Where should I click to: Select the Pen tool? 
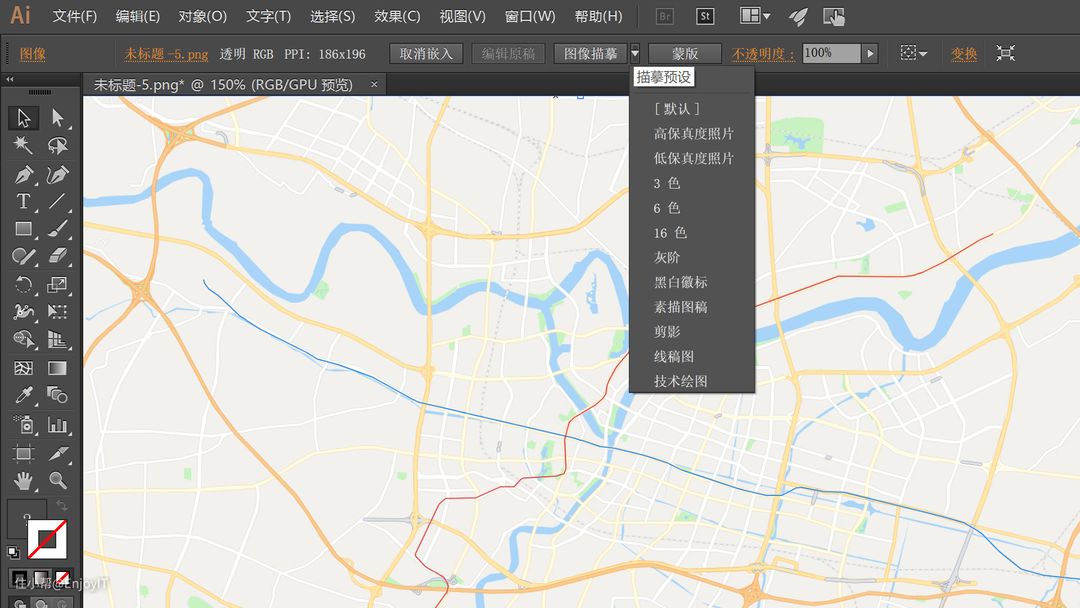point(23,175)
